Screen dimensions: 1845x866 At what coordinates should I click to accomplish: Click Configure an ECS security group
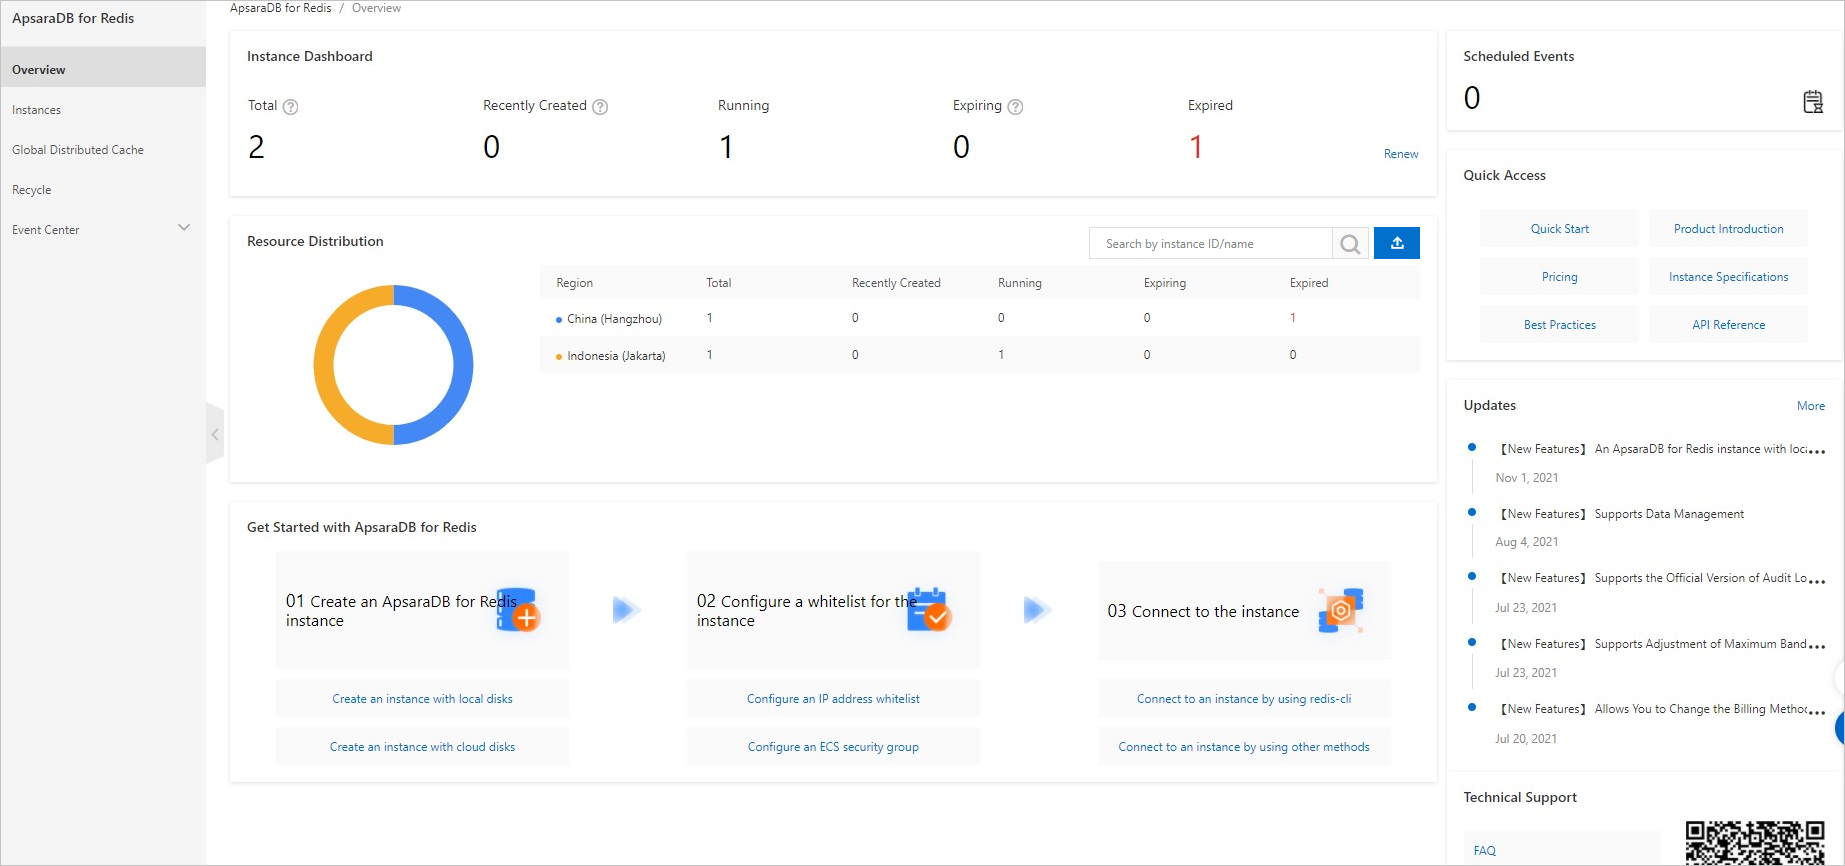833,747
